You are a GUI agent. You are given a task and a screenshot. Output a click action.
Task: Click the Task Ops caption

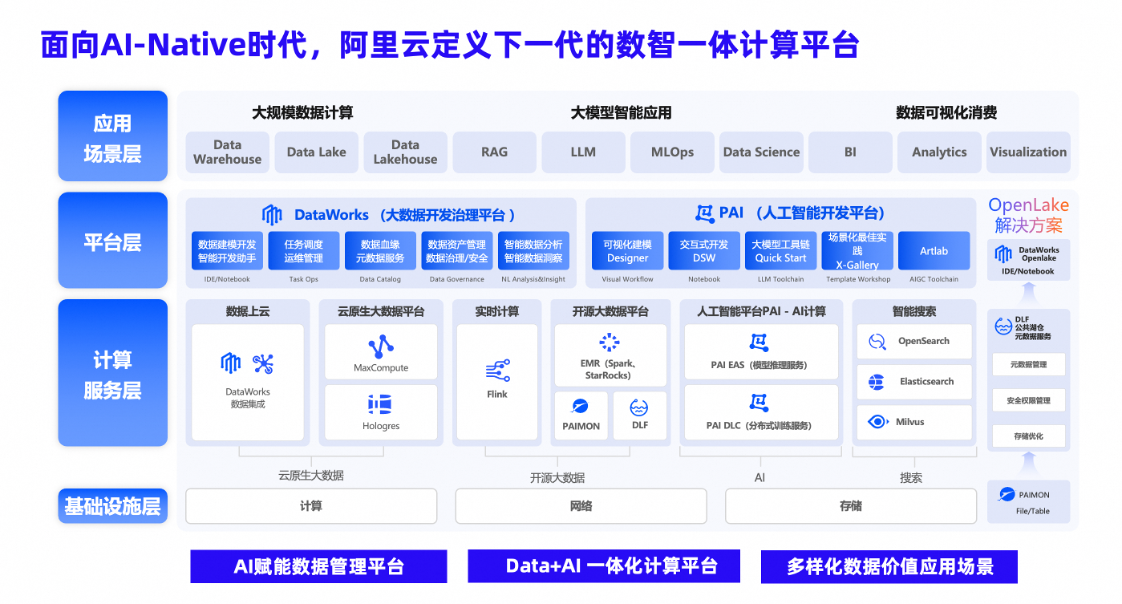click(303, 279)
